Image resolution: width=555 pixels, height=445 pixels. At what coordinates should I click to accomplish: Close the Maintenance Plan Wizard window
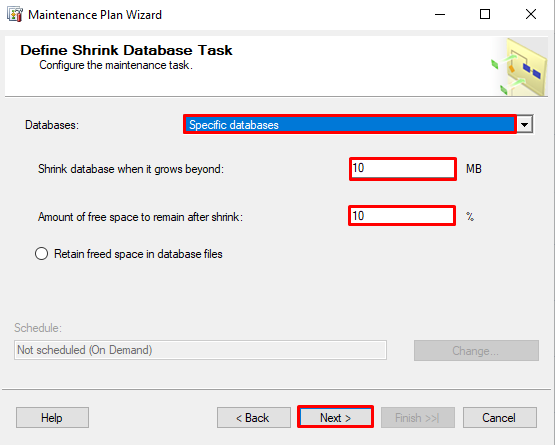[531, 15]
